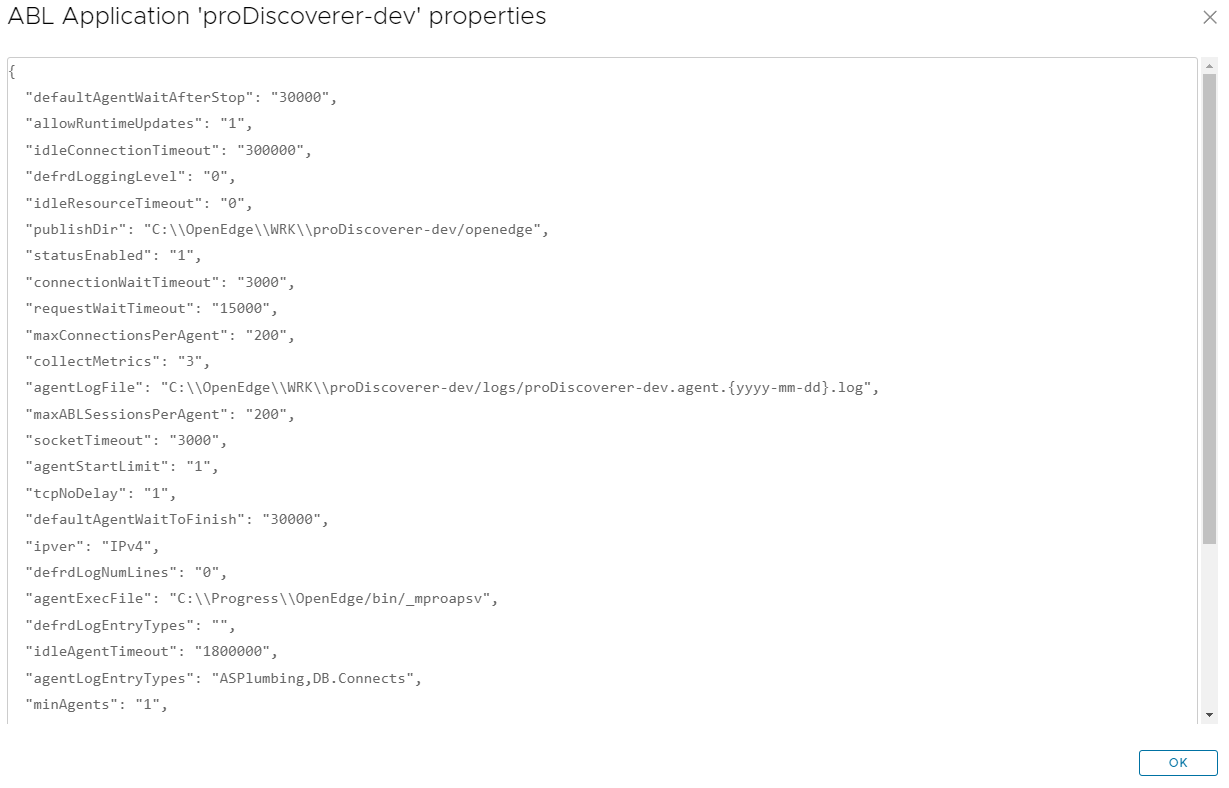Click the defaultAgentWaitAfterStop property key

coord(139,98)
